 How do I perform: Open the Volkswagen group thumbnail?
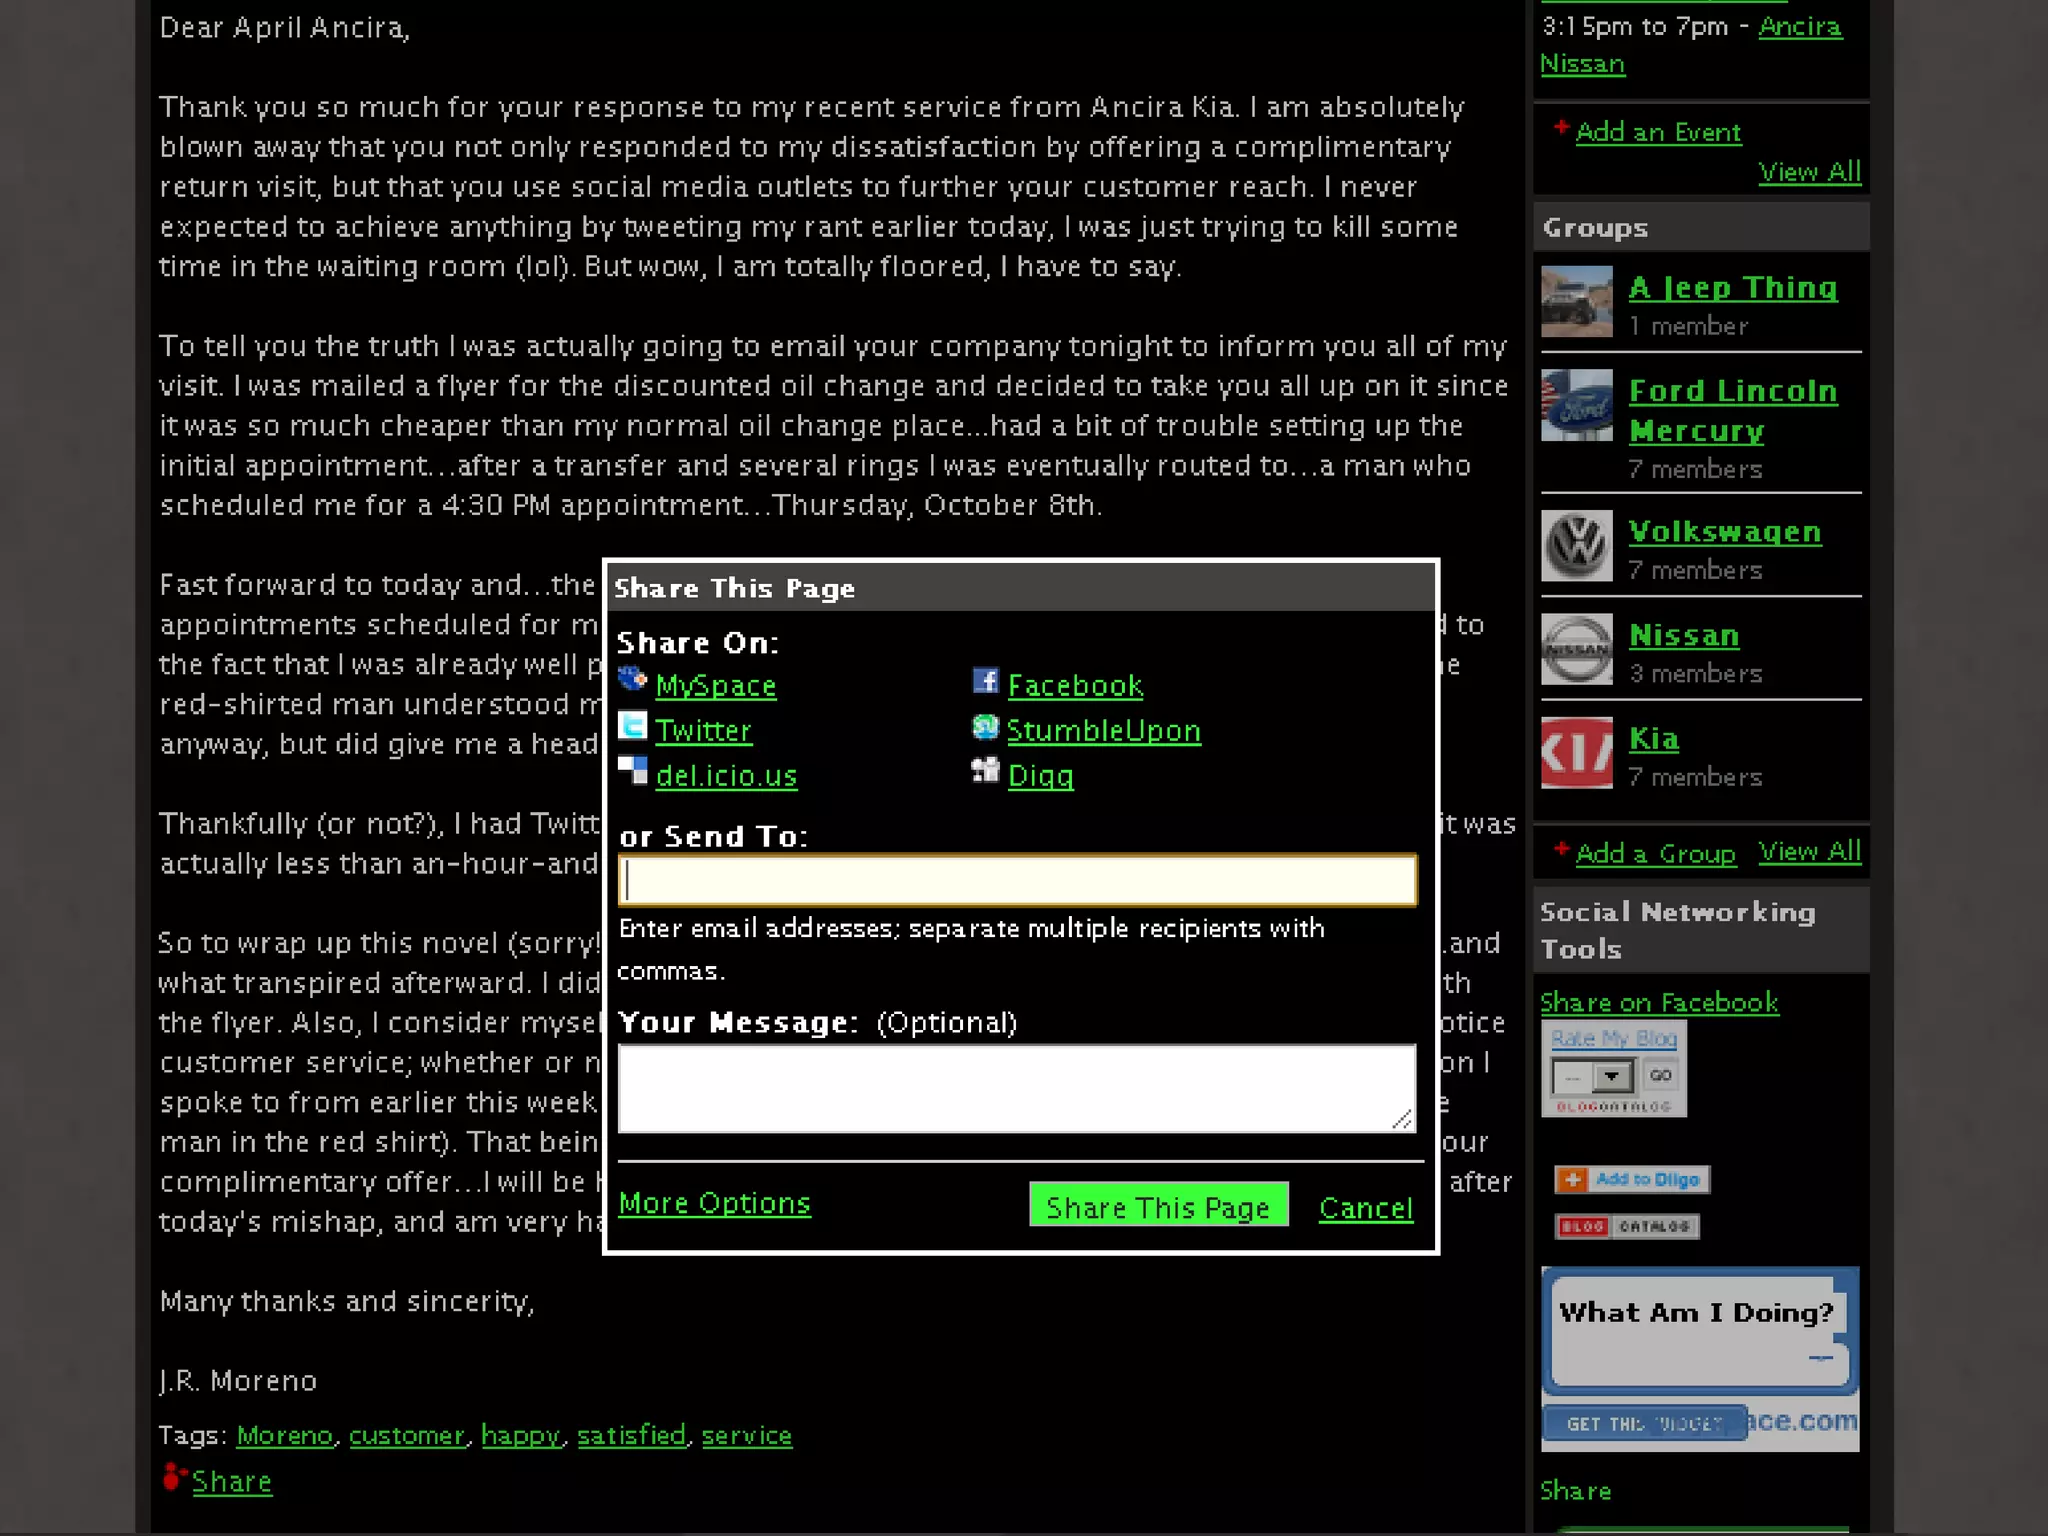point(1576,546)
